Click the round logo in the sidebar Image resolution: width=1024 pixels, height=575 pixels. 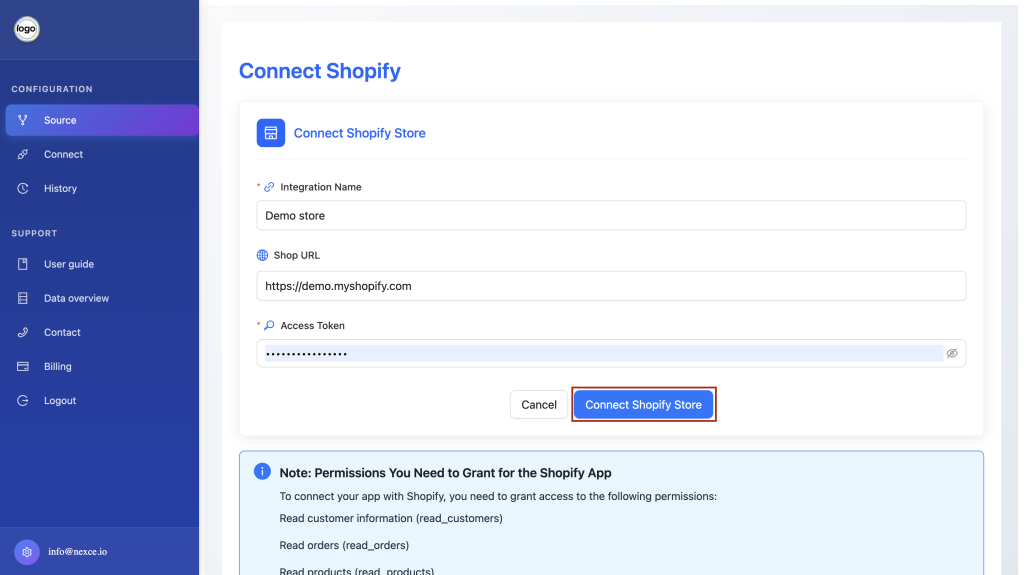point(27,29)
